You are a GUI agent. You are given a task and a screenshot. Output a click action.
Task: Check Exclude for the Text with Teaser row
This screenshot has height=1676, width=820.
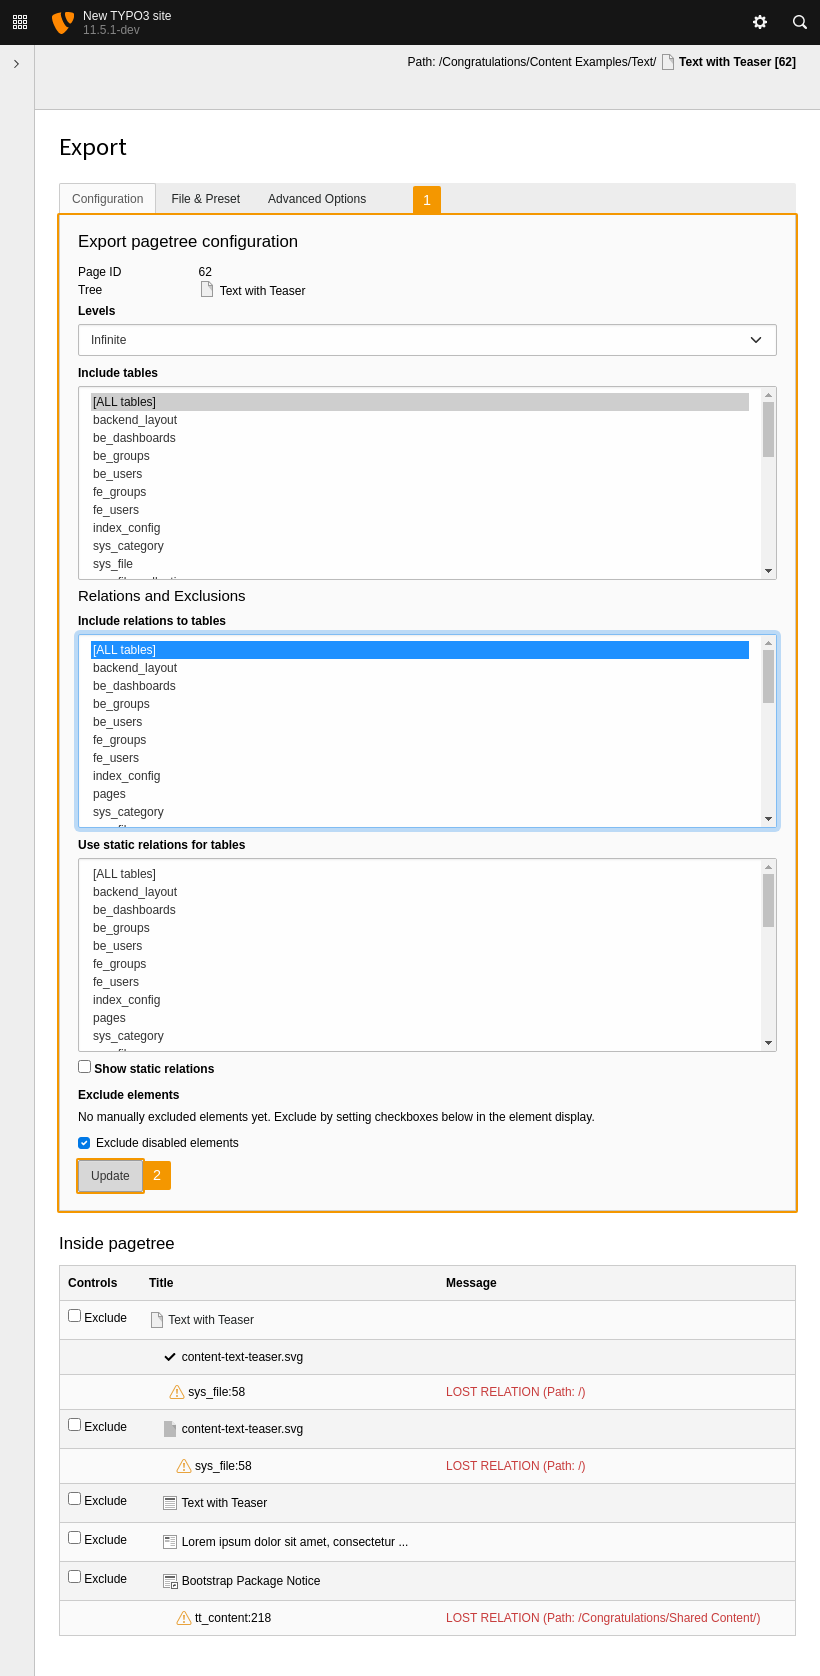click(73, 1314)
